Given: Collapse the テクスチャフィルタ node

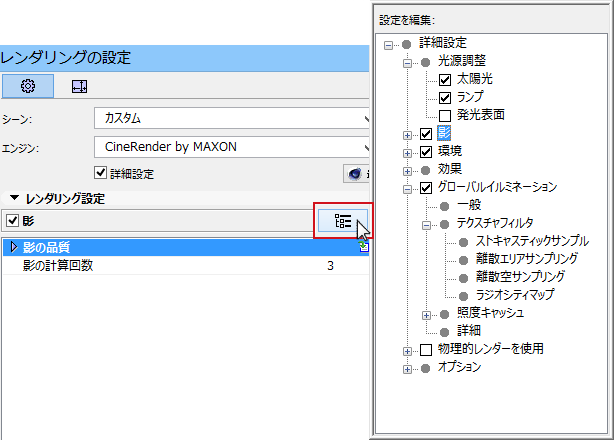Looking at the screenshot, I should [426, 225].
